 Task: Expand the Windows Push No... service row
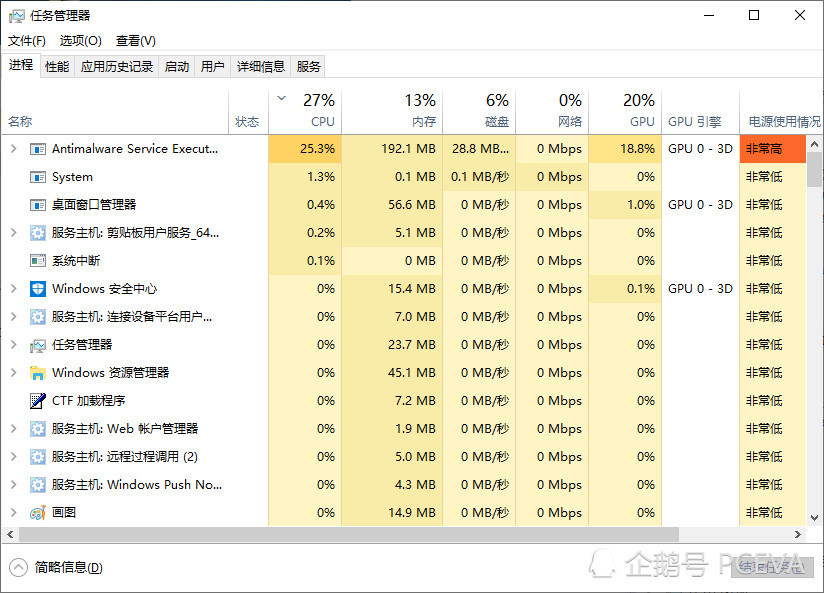coord(14,485)
